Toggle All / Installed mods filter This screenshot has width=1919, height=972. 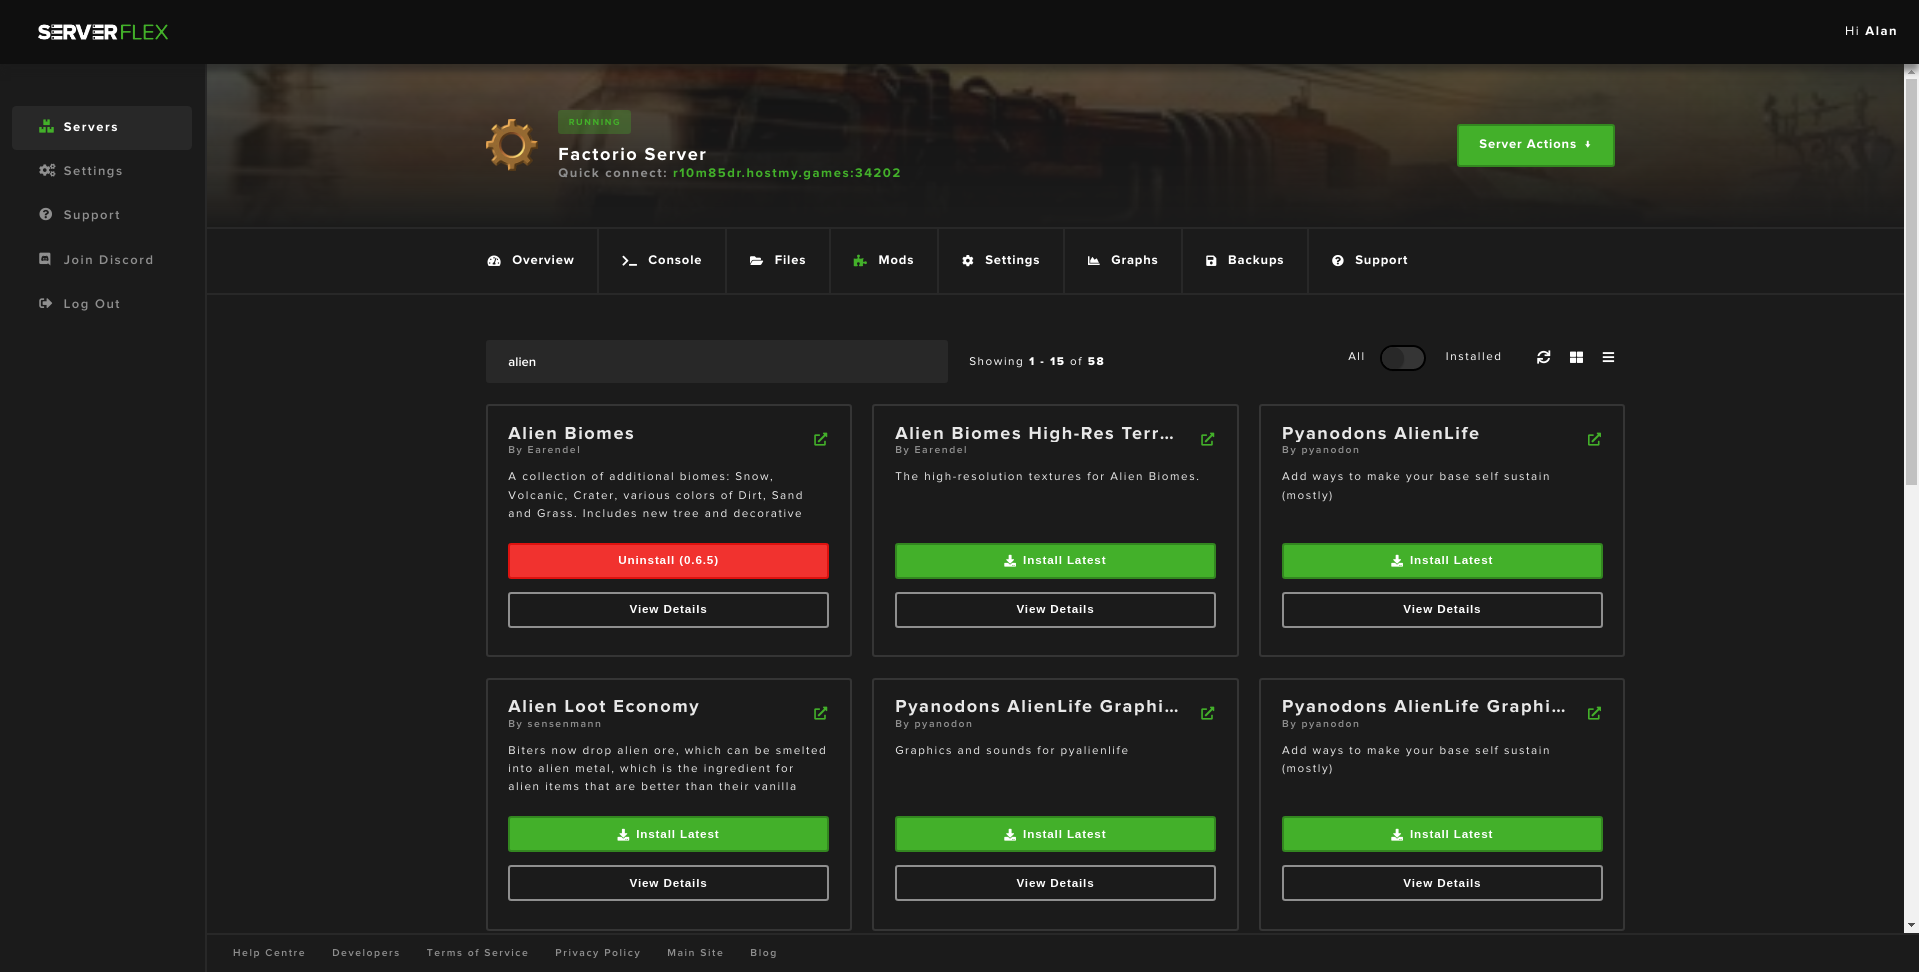(1402, 358)
